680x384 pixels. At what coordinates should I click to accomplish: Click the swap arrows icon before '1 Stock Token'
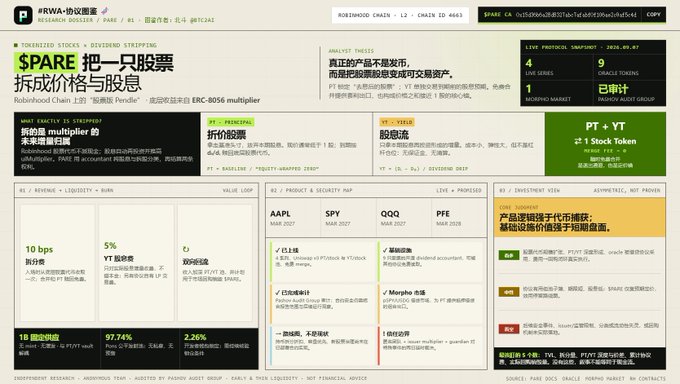point(578,141)
